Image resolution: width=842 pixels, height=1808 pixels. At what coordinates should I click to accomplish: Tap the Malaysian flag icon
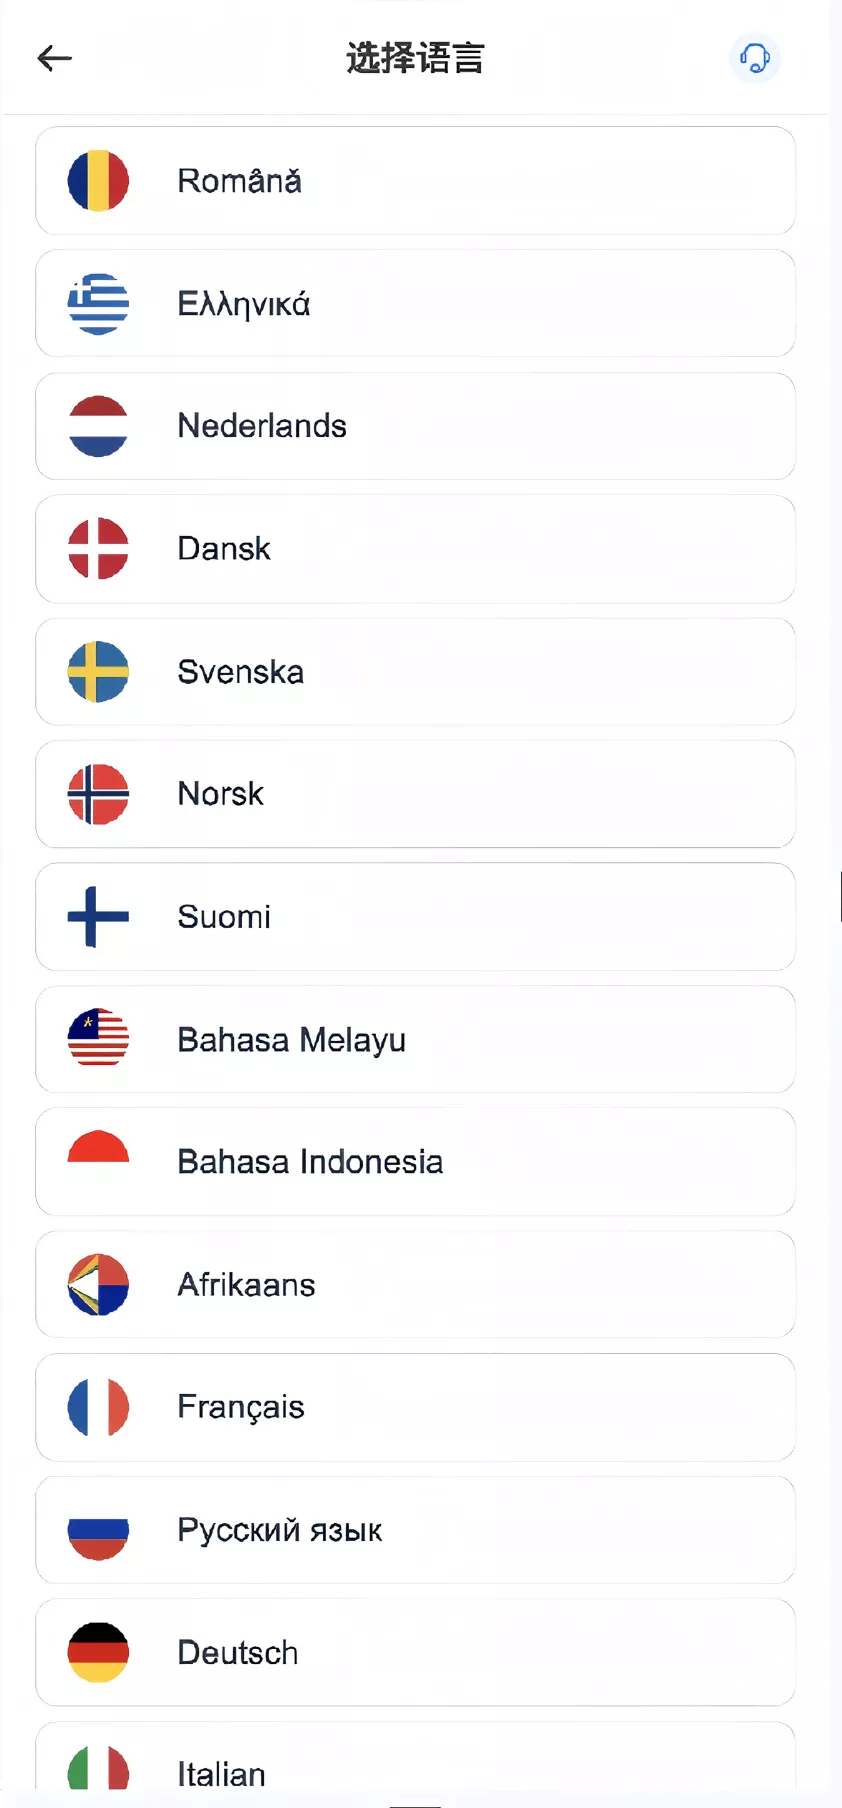[98, 1039]
